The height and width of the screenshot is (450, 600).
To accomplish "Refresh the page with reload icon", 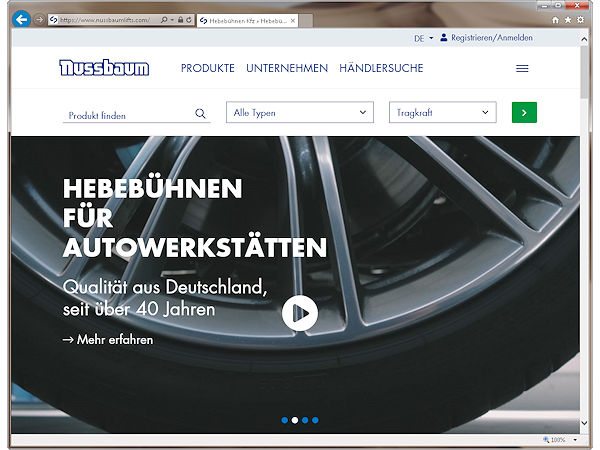I will click(x=189, y=20).
